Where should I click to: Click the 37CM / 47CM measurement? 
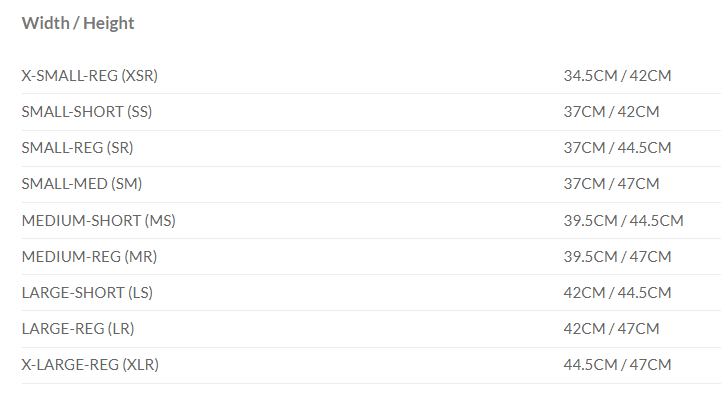click(x=611, y=183)
